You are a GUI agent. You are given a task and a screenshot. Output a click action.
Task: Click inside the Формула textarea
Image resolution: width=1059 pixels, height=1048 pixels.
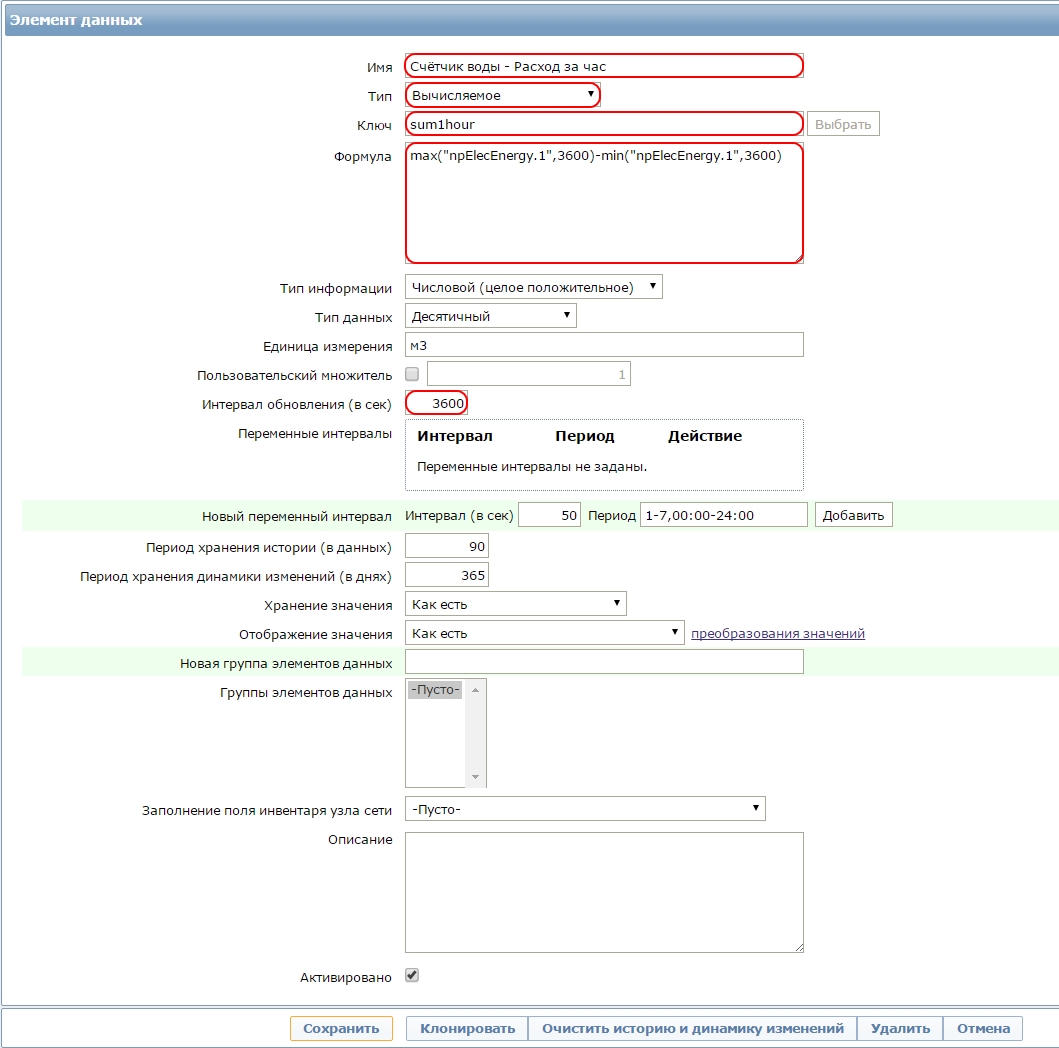pos(604,203)
